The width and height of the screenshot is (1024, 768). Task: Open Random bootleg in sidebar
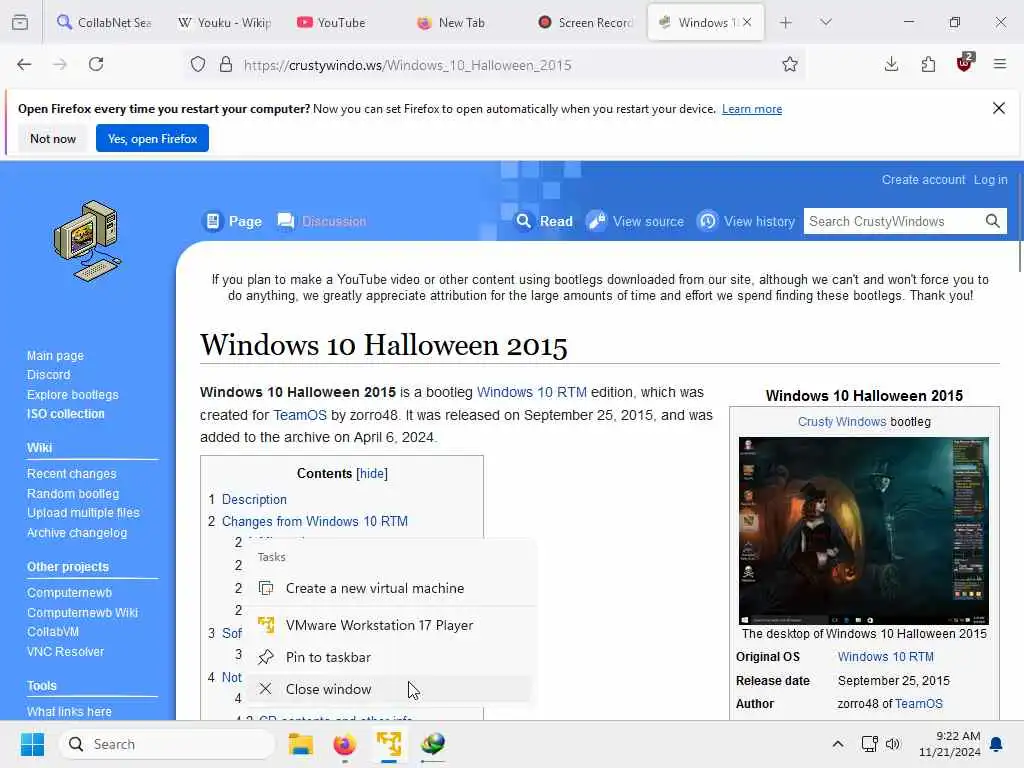click(73, 494)
